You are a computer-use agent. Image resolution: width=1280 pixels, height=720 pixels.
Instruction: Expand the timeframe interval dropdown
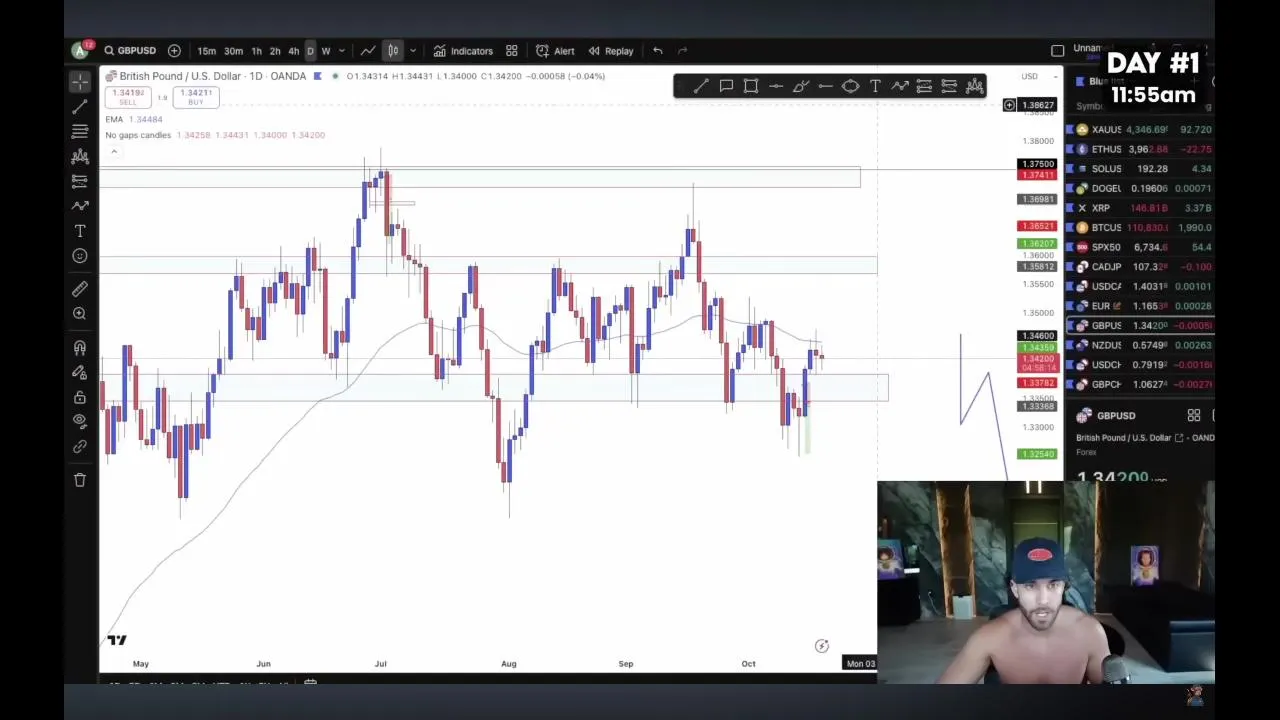click(x=342, y=51)
